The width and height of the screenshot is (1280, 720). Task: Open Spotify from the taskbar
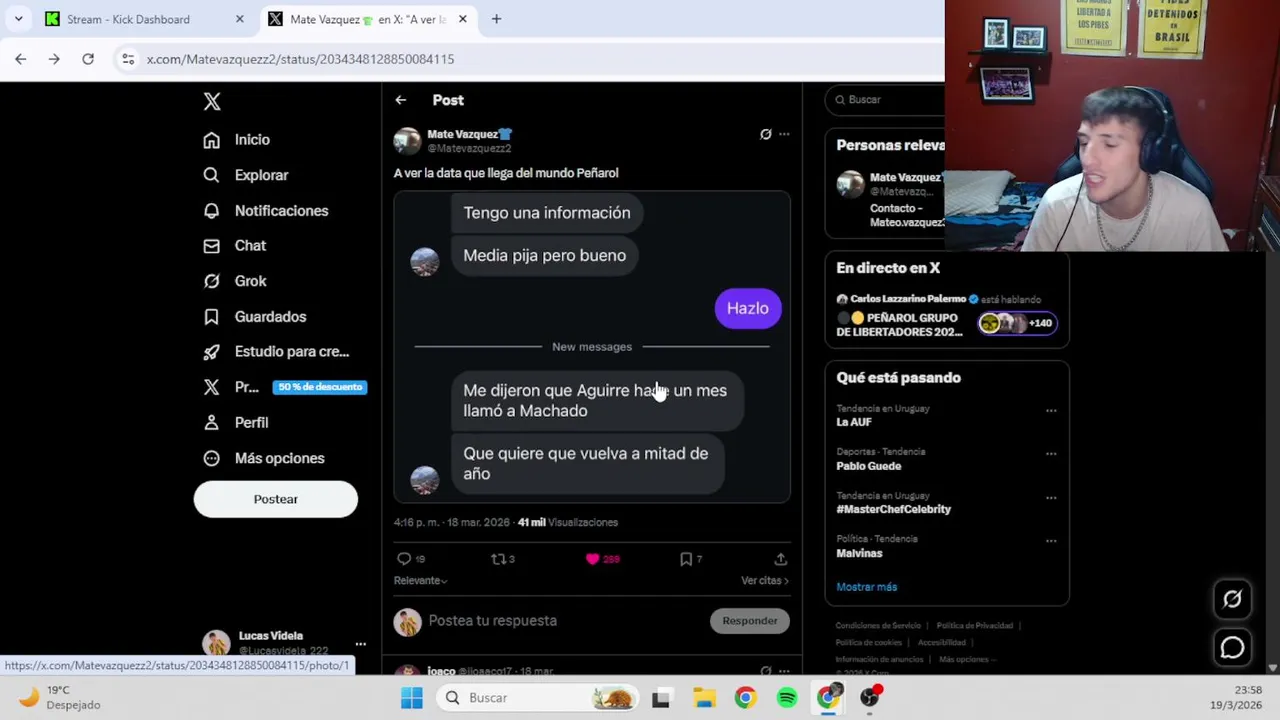click(787, 698)
